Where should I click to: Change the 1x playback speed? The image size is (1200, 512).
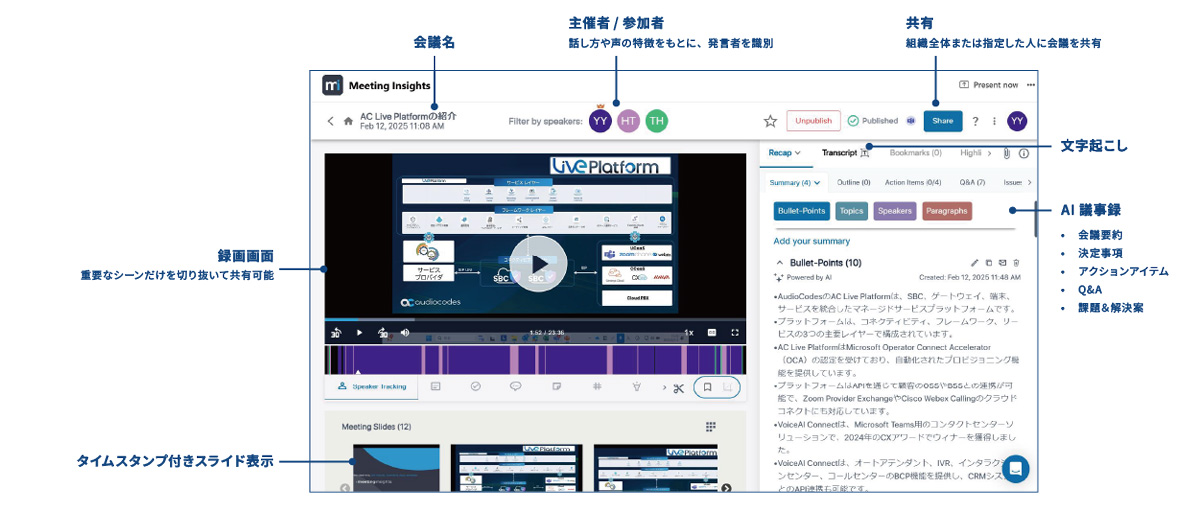point(688,332)
